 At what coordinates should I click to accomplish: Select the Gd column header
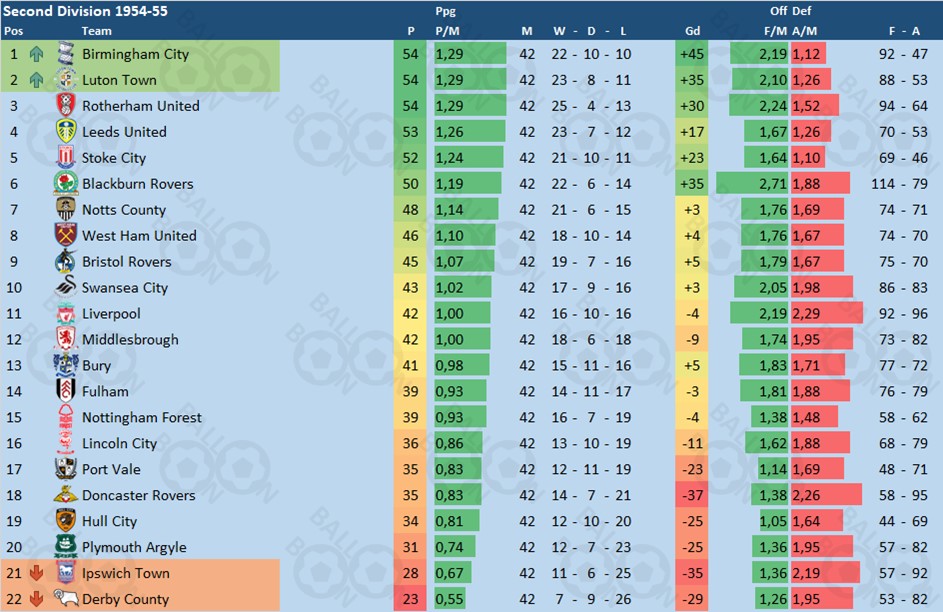pos(692,31)
